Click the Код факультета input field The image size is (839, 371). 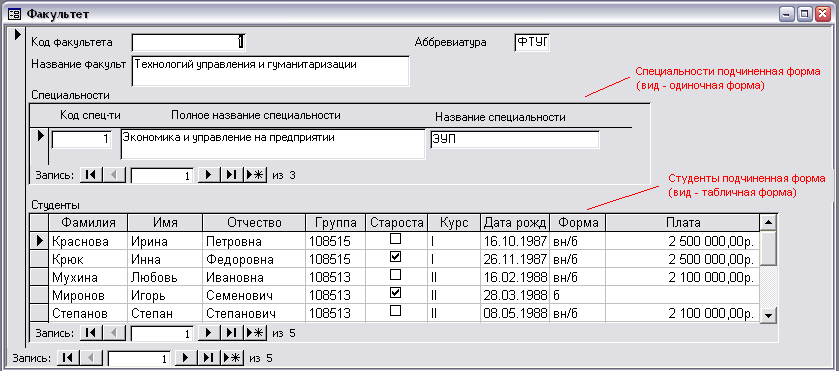tap(189, 42)
